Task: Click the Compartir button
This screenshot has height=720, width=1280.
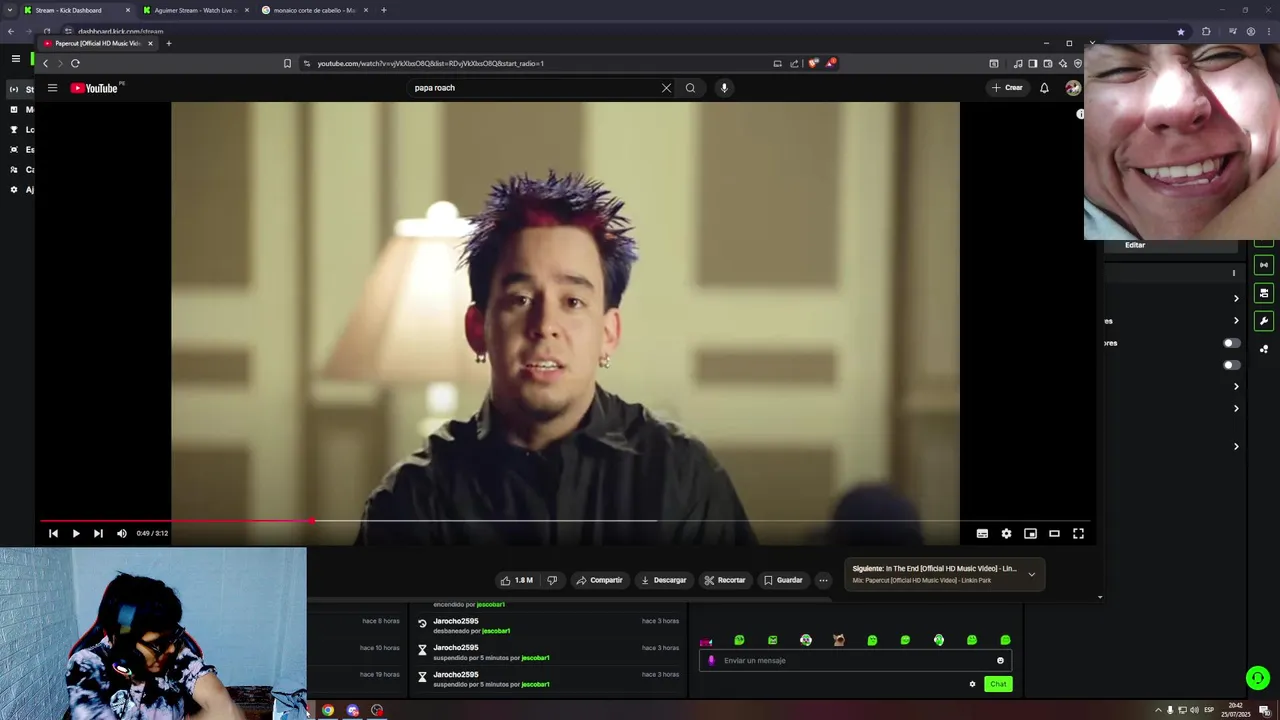Action: (599, 580)
